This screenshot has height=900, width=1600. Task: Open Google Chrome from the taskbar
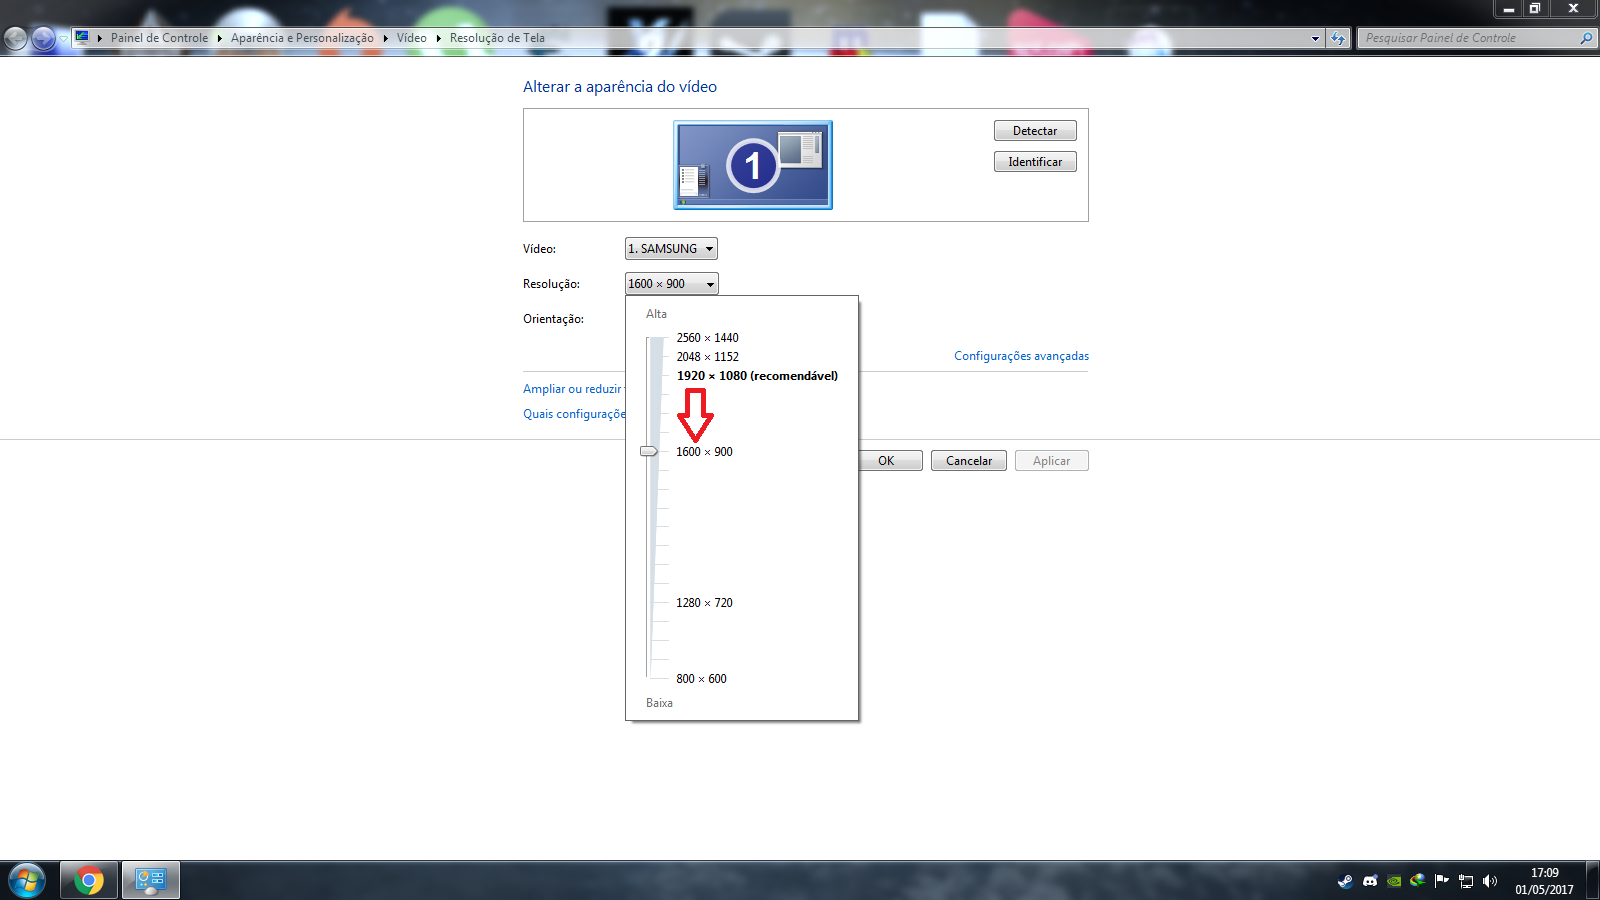coord(89,881)
